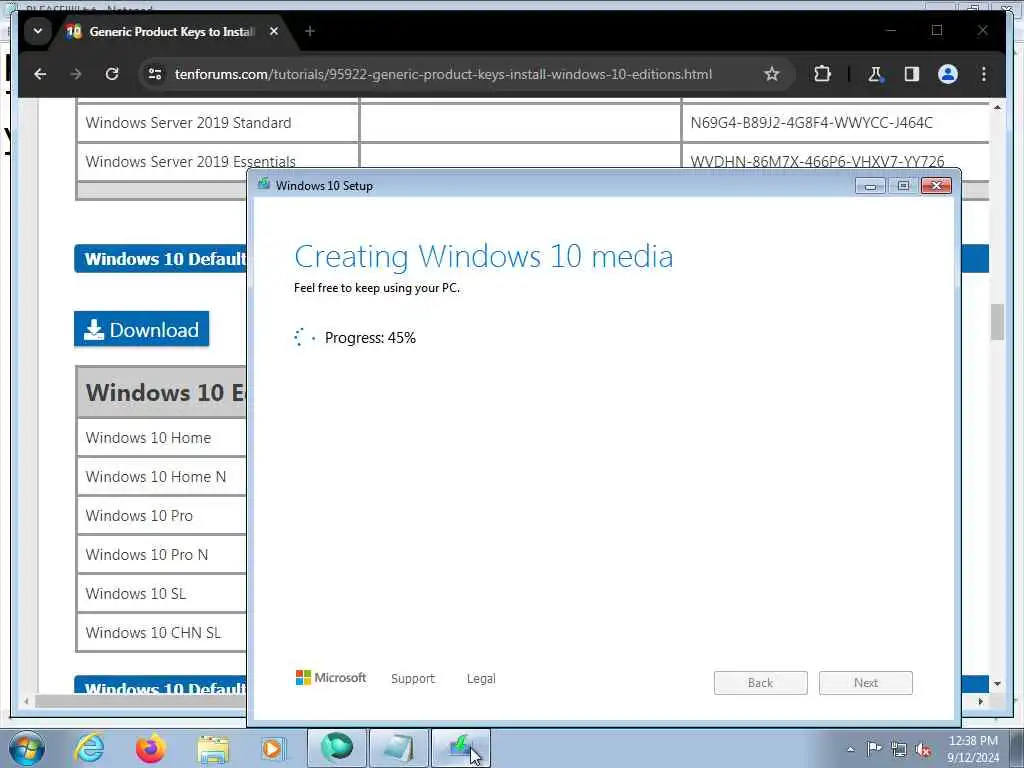1024x768 pixels.
Task: Click horizontal scrollbar right arrow
Action: point(980,701)
